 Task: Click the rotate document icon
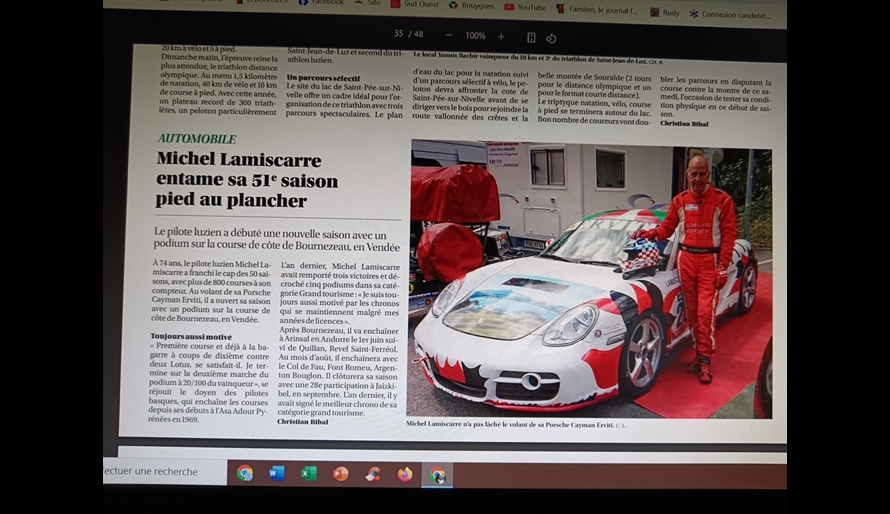[551, 37]
